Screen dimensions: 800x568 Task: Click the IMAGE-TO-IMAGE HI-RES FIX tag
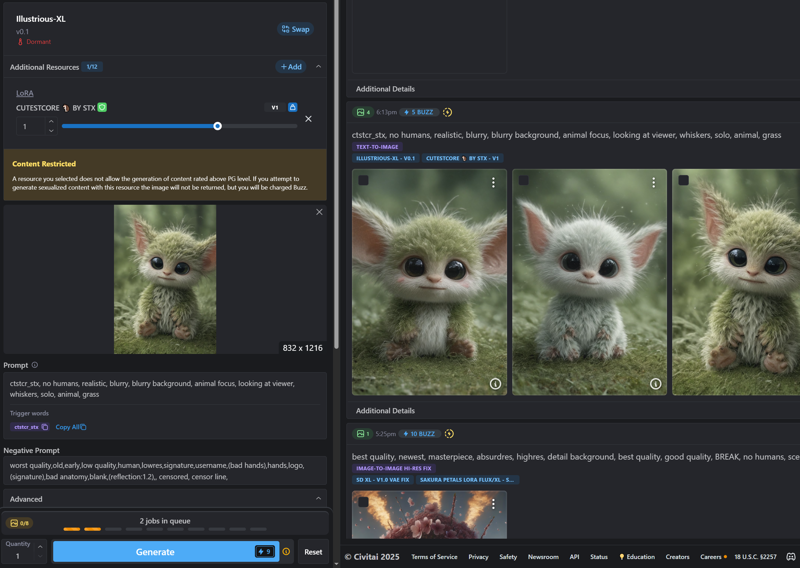click(x=394, y=468)
